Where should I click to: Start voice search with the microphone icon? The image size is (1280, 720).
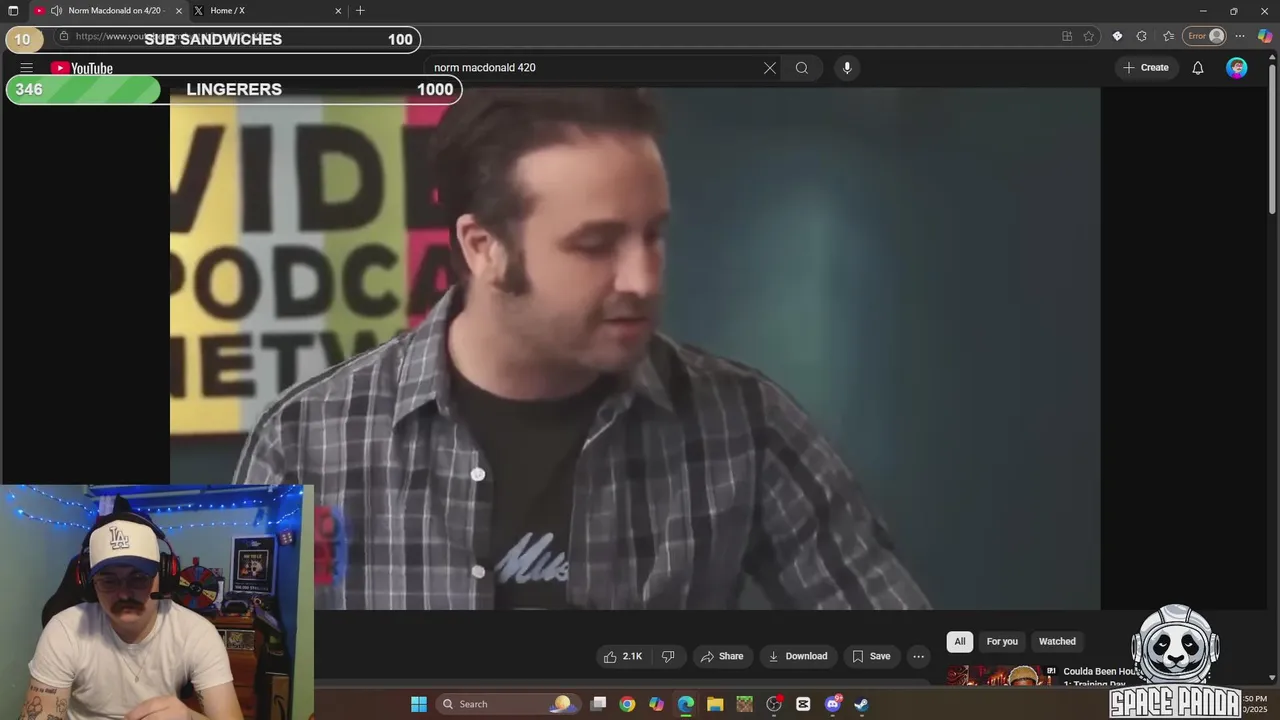click(847, 68)
